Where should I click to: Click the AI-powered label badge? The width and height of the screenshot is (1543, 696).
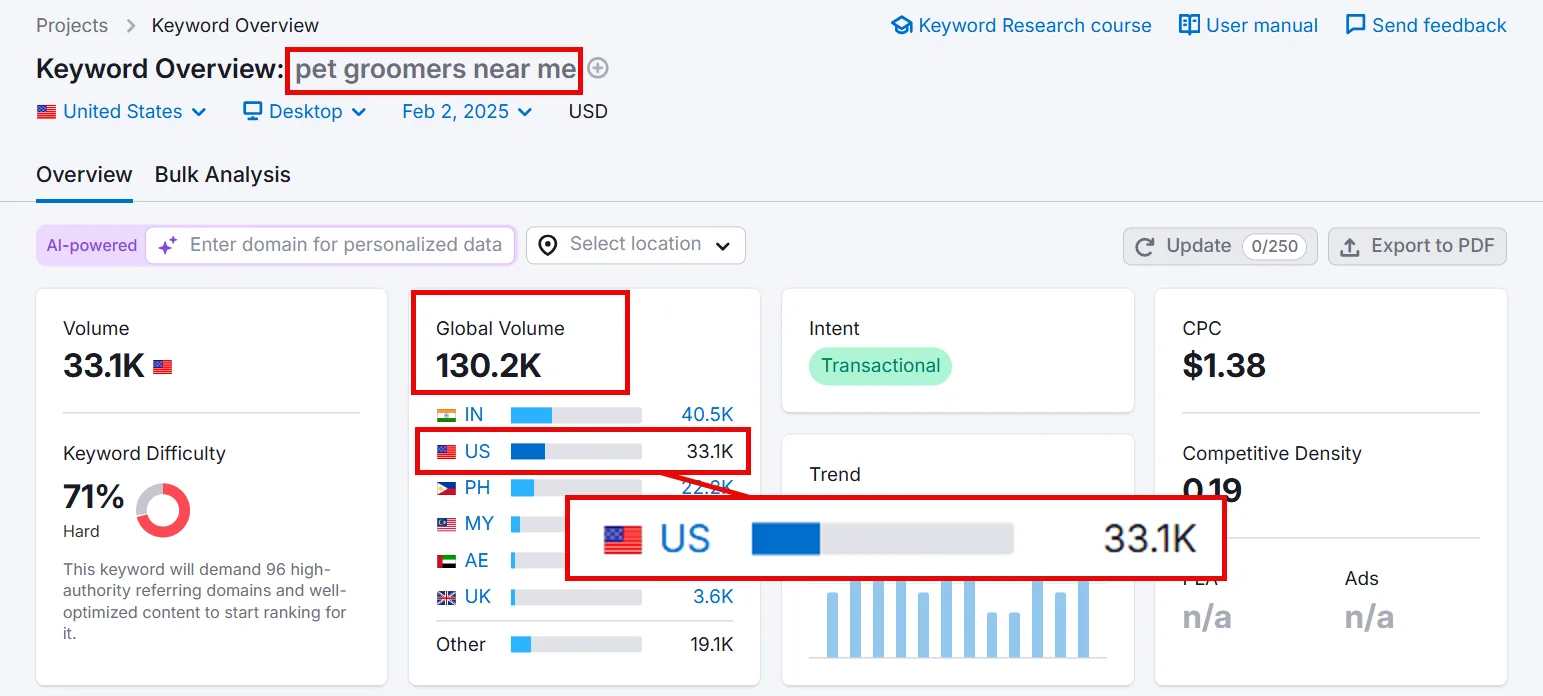click(92, 245)
